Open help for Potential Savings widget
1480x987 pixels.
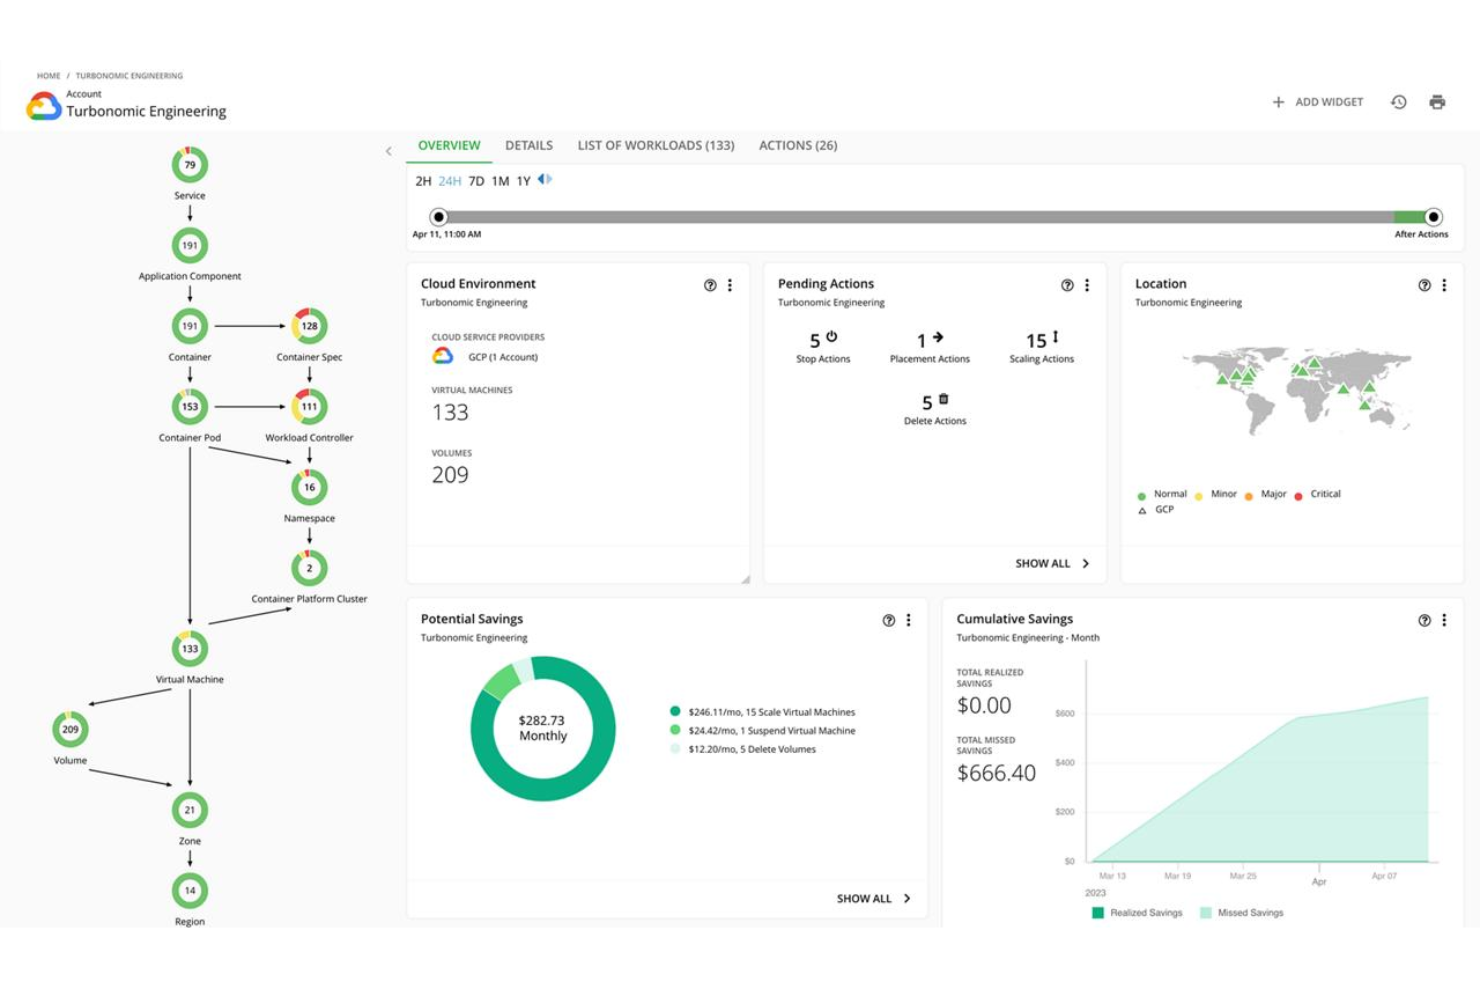pos(888,620)
